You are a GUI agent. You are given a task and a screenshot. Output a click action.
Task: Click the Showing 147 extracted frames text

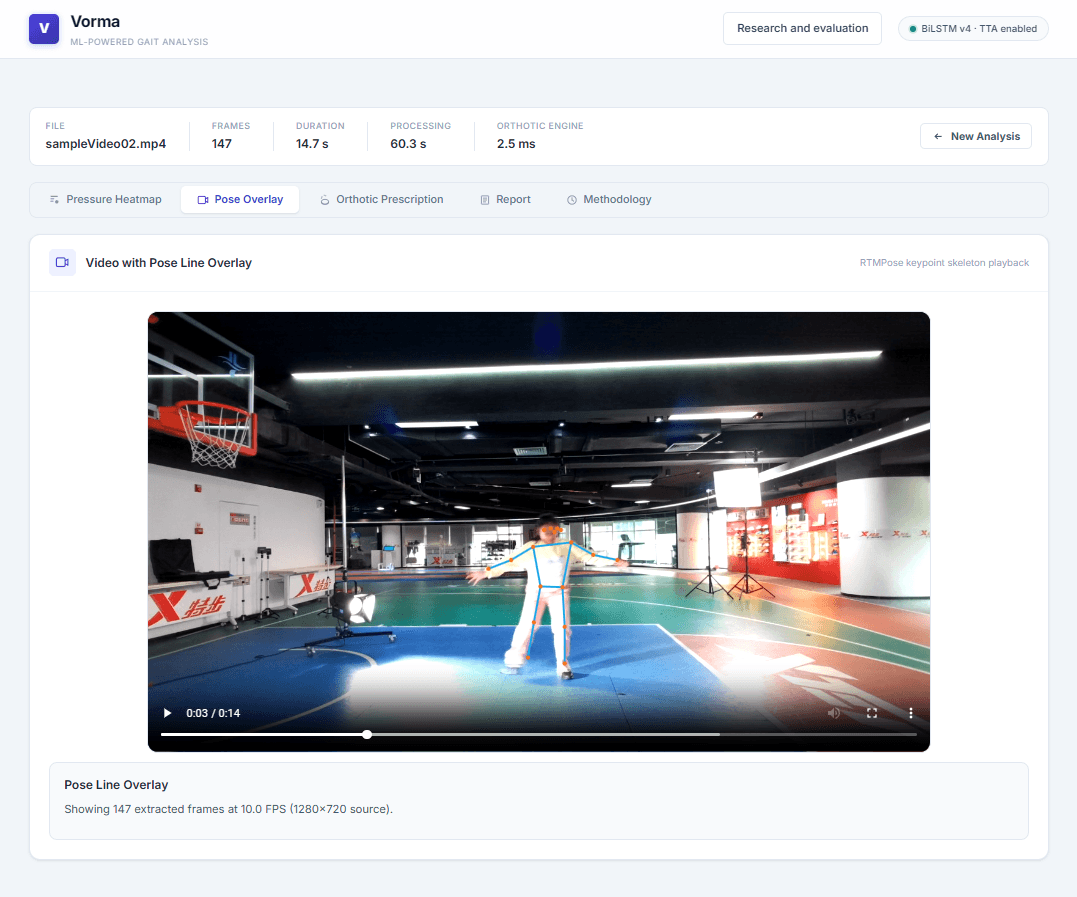coord(229,809)
